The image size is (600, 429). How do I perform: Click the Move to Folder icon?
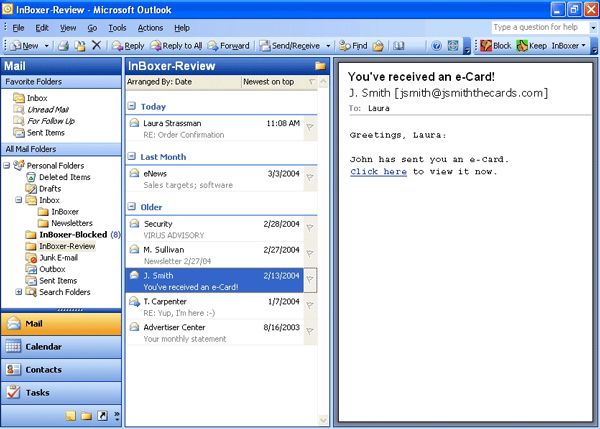pyautogui.click(x=80, y=46)
